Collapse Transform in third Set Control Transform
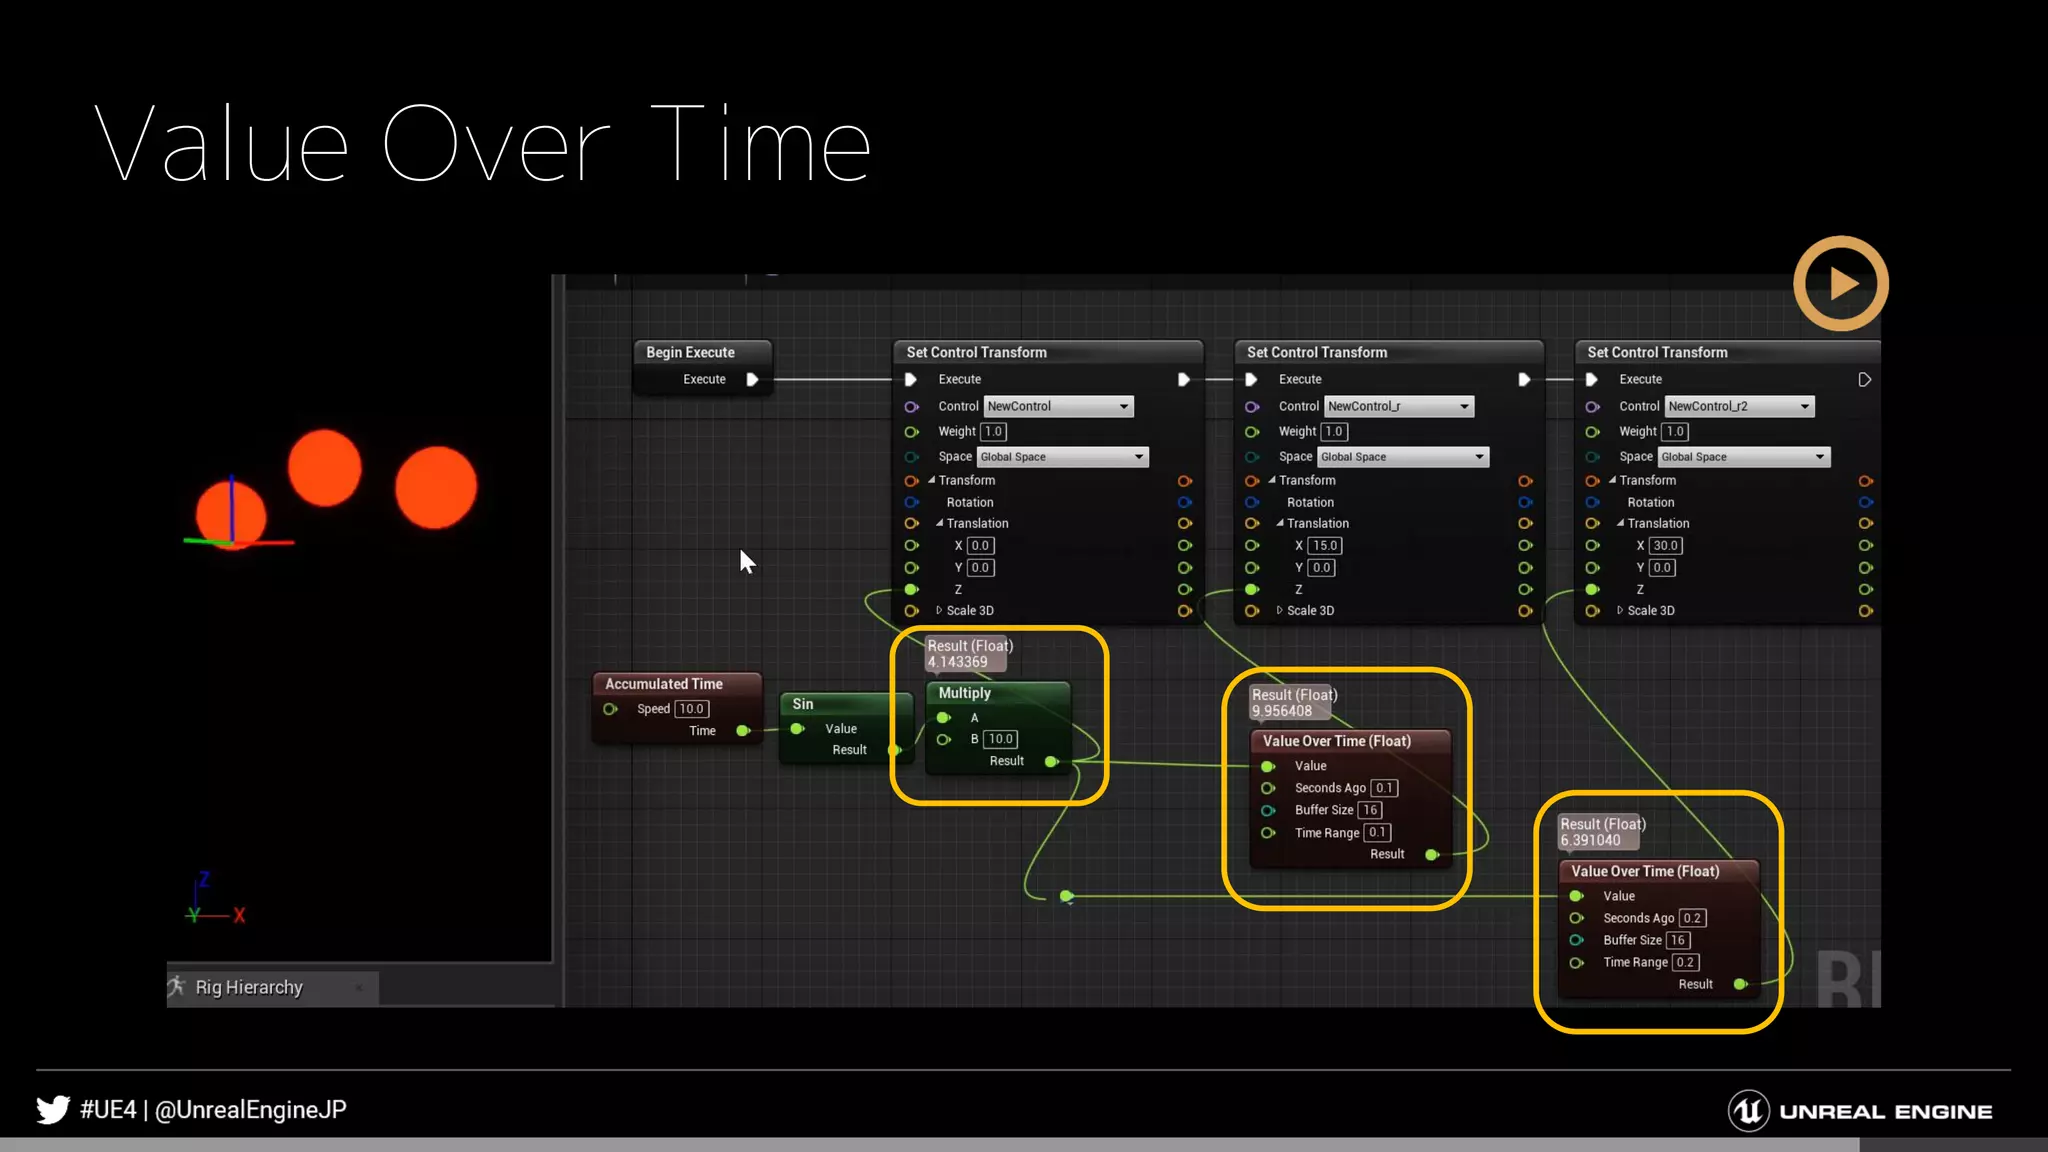The height and width of the screenshot is (1152, 2048). [1612, 480]
